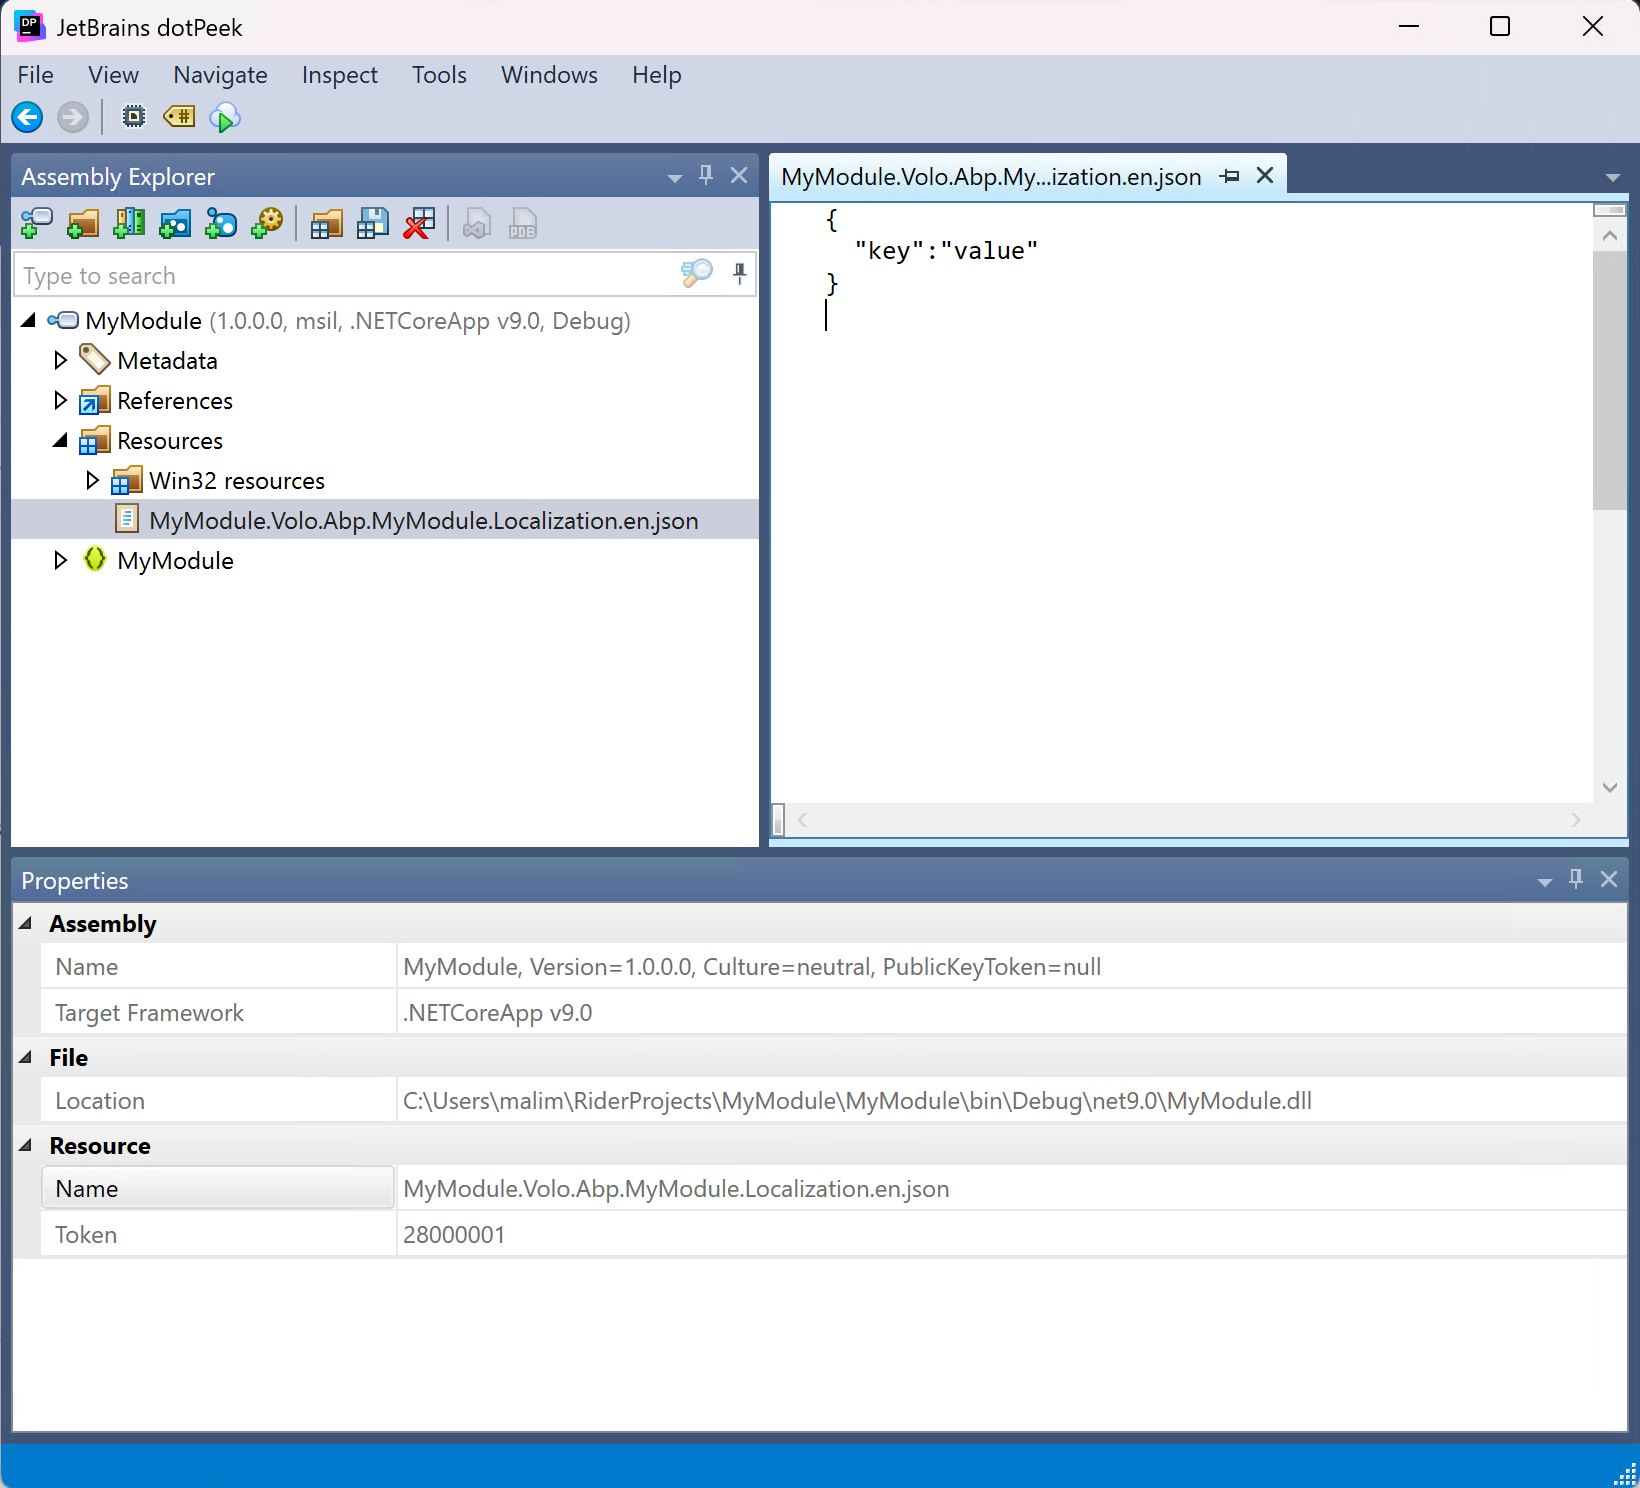Click the editor scroll down arrow
Image resolution: width=1640 pixels, height=1488 pixels.
click(1609, 787)
